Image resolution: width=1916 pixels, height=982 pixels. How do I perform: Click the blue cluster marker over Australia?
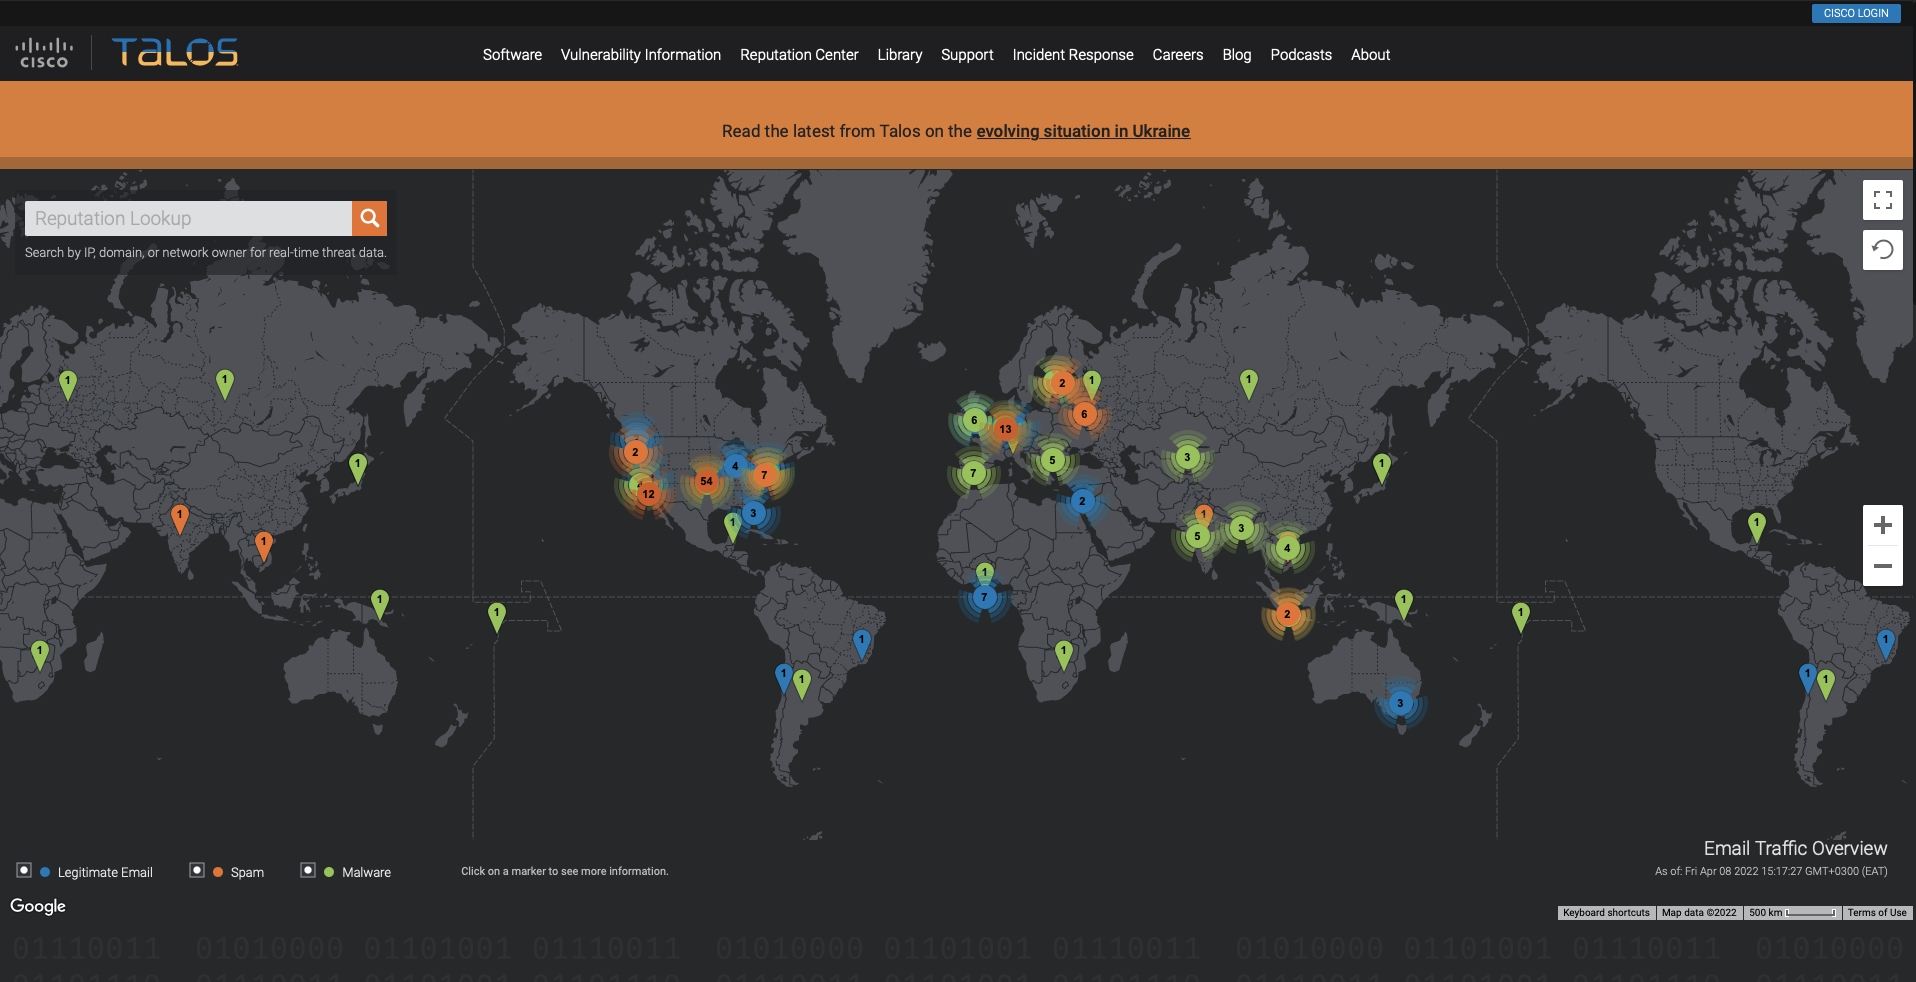(1400, 703)
